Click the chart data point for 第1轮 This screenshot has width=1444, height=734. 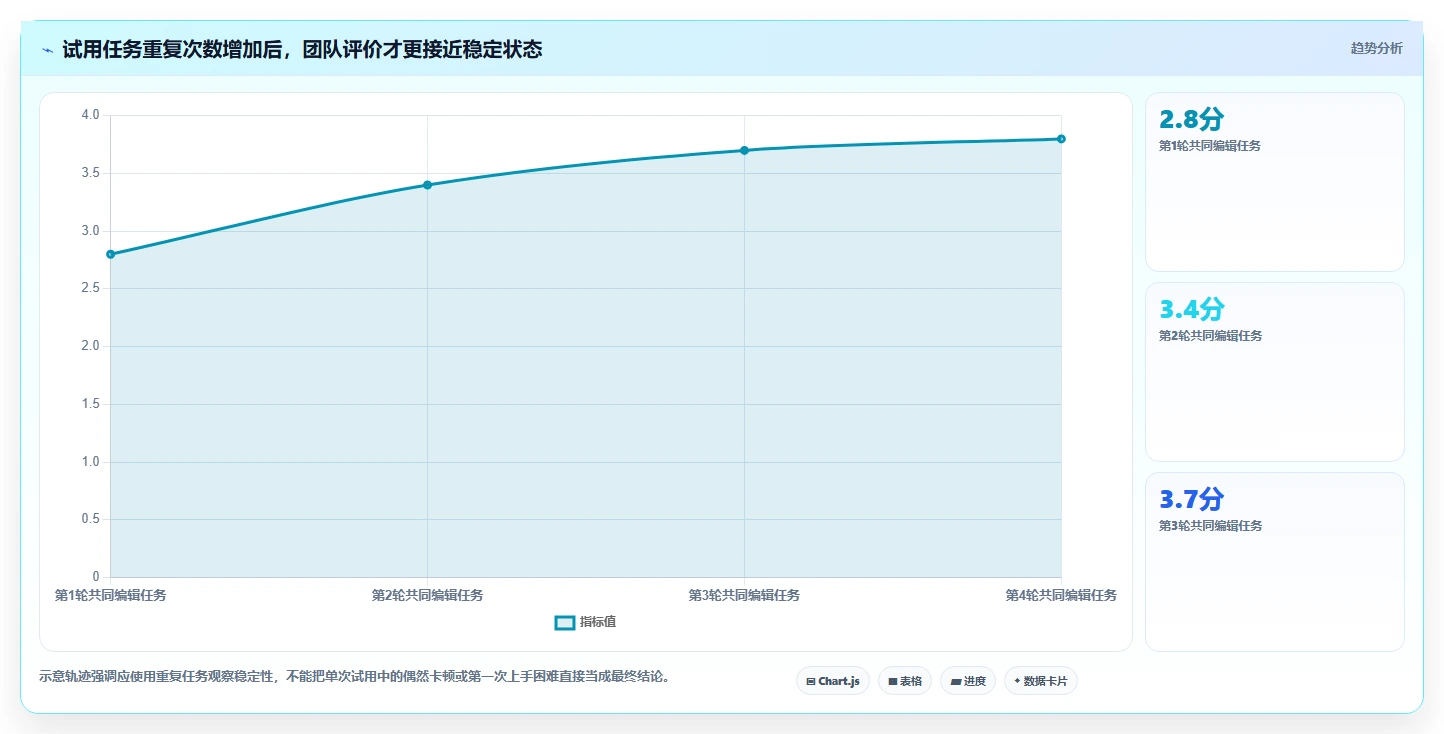click(110, 254)
